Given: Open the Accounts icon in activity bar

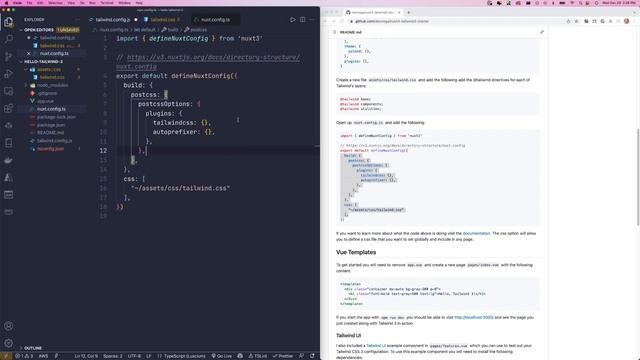Looking at the screenshot, I should (x=9, y=326).
